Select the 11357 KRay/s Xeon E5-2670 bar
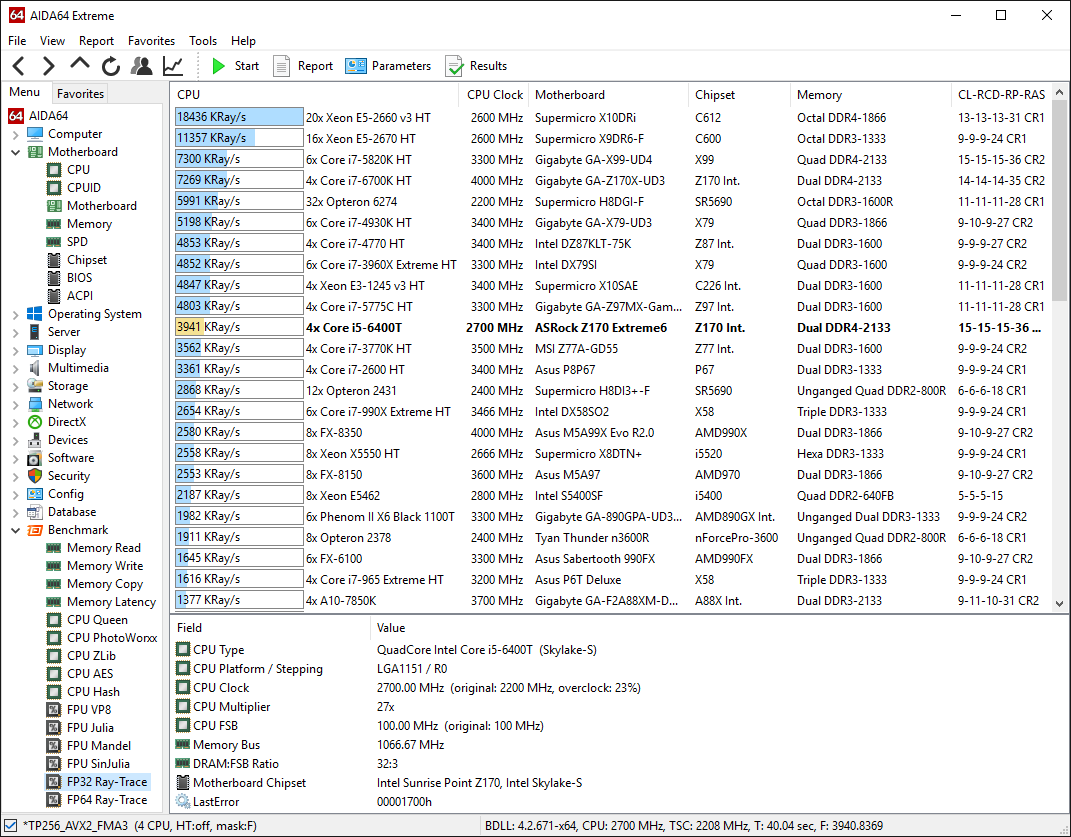1071x837 pixels. 239,139
